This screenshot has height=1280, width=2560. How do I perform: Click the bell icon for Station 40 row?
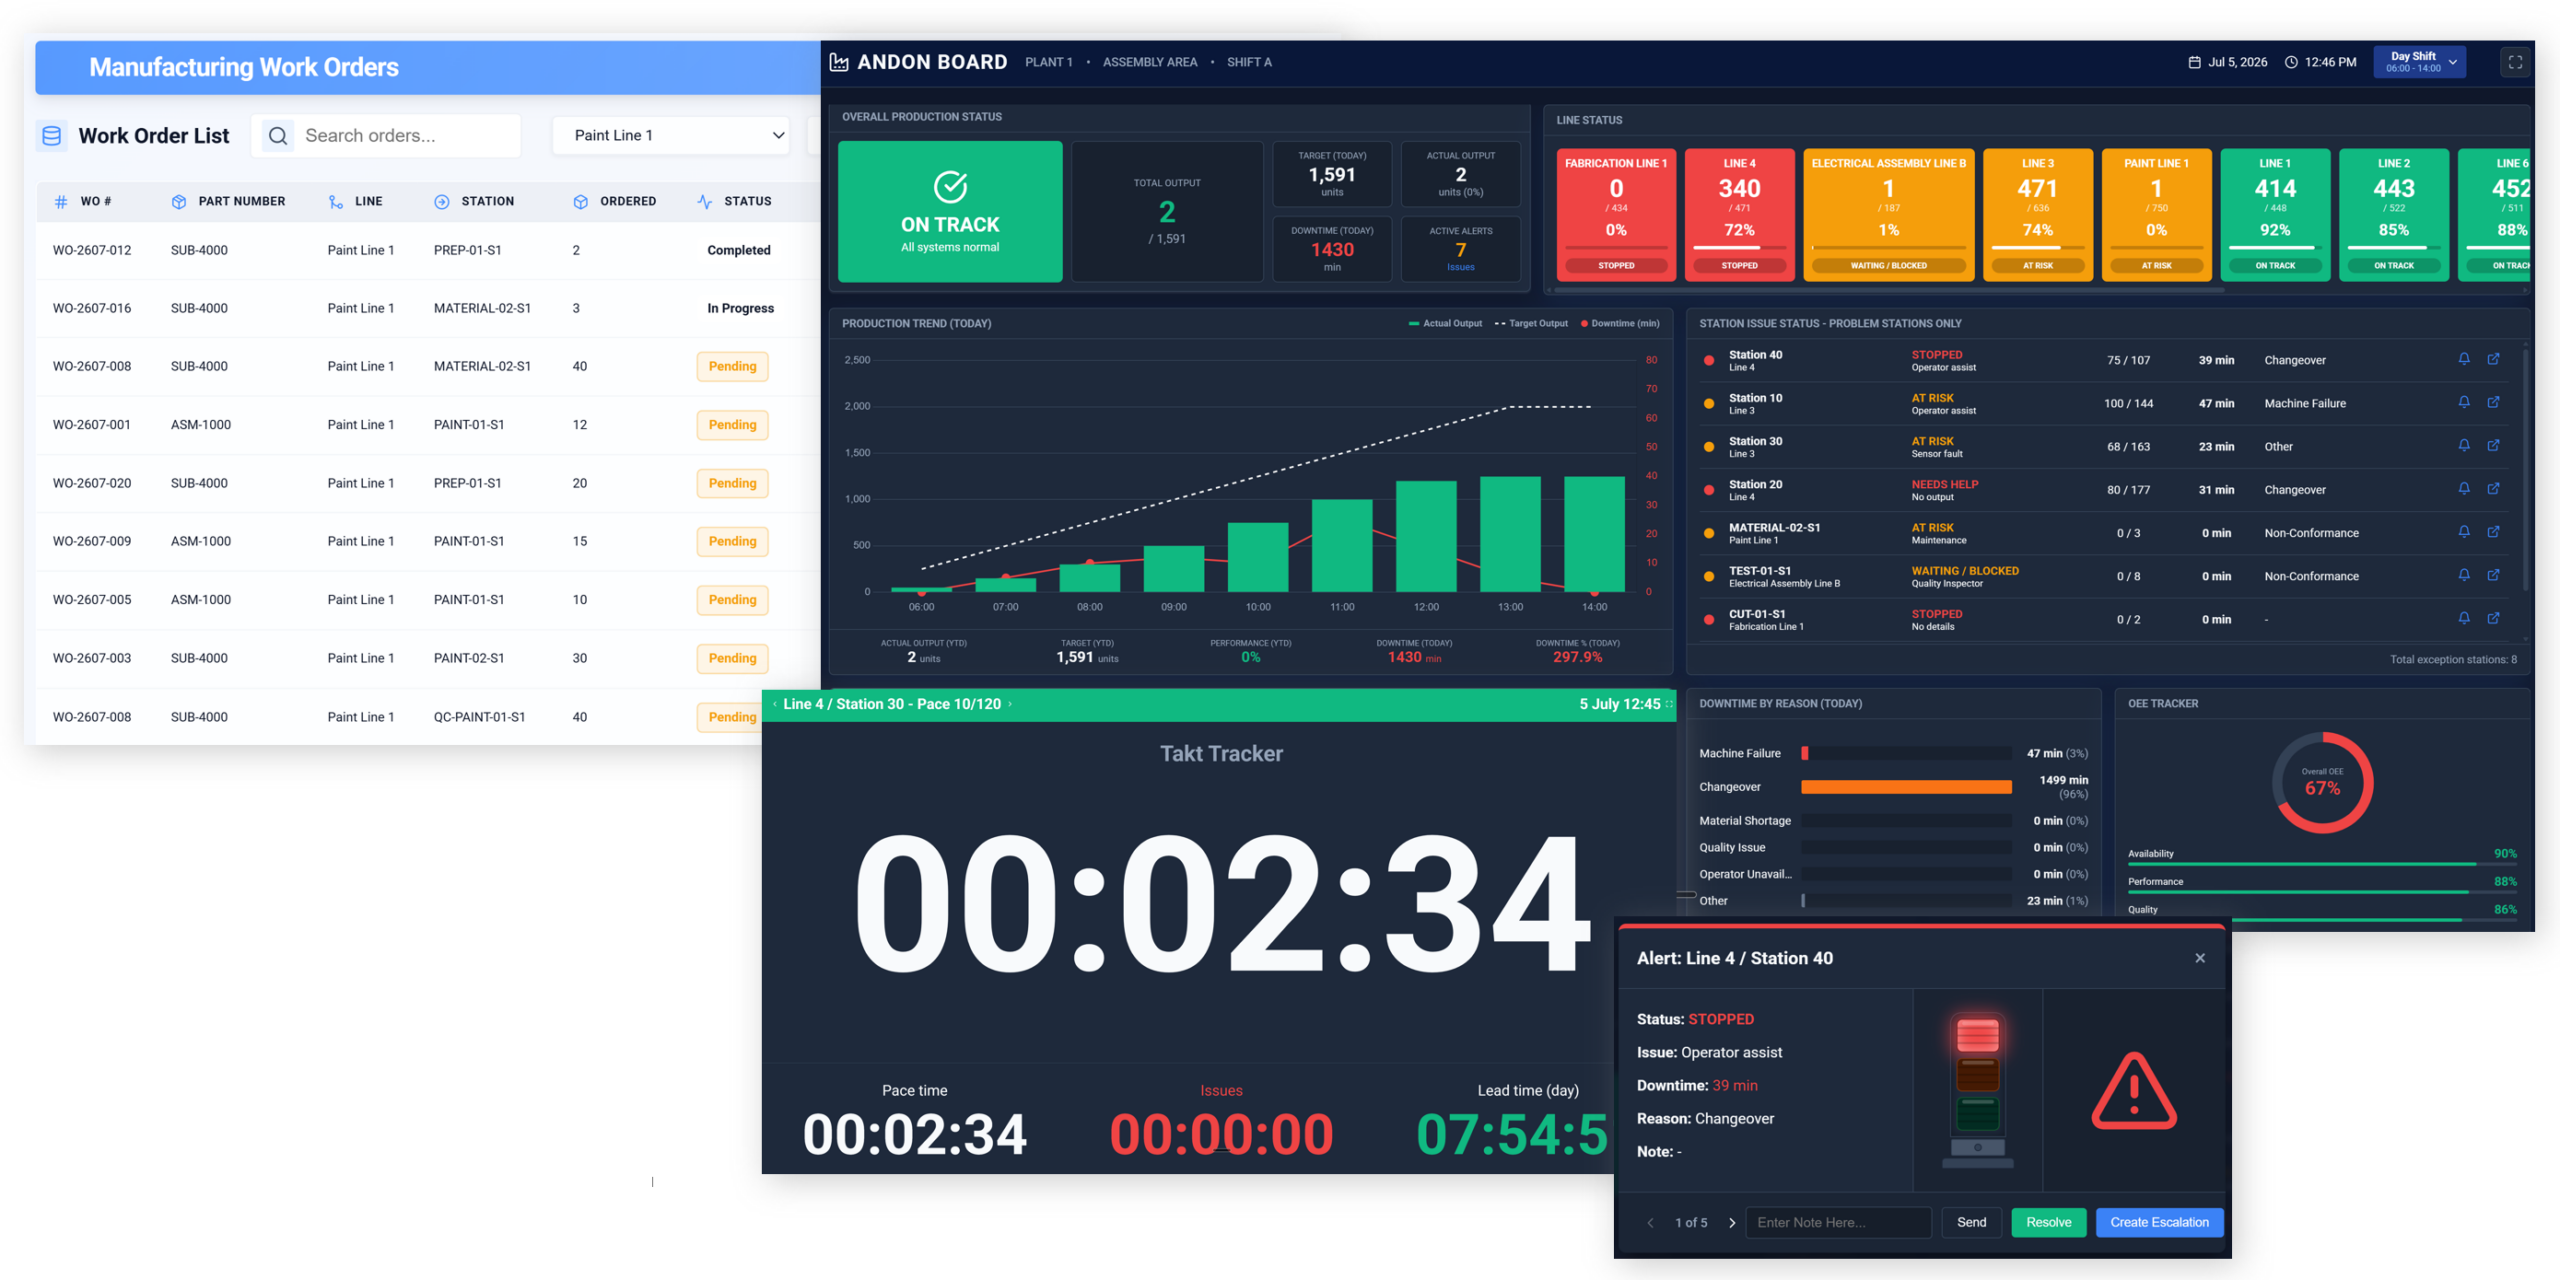tap(2464, 358)
